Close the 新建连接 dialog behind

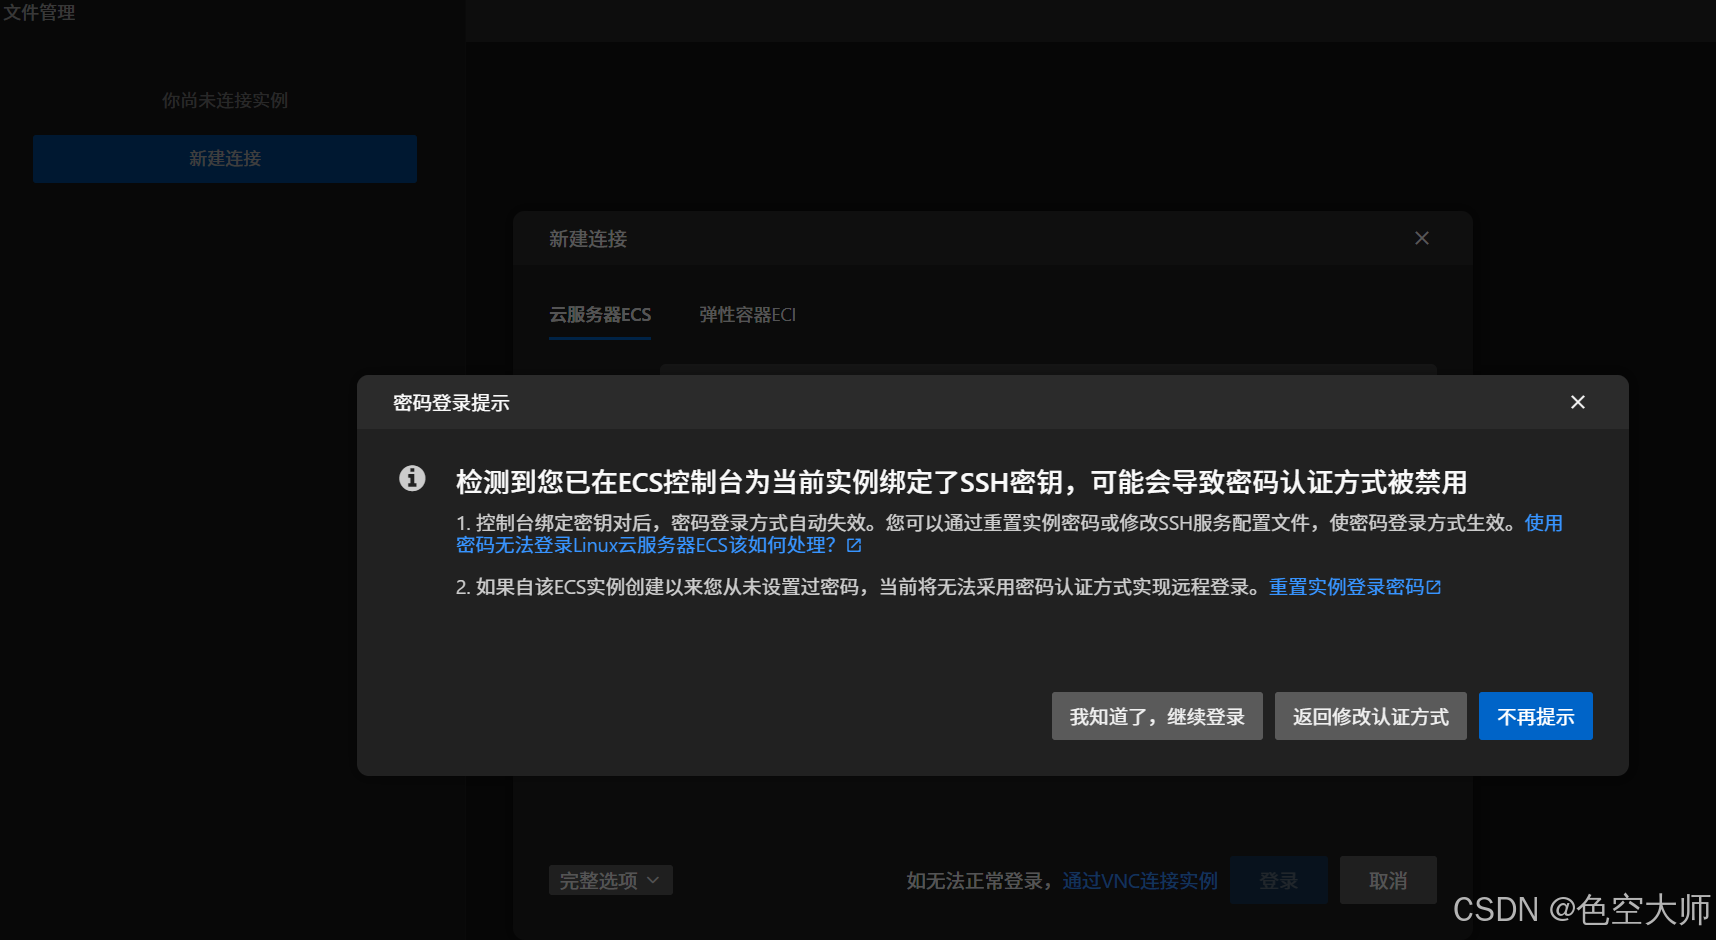[1422, 238]
